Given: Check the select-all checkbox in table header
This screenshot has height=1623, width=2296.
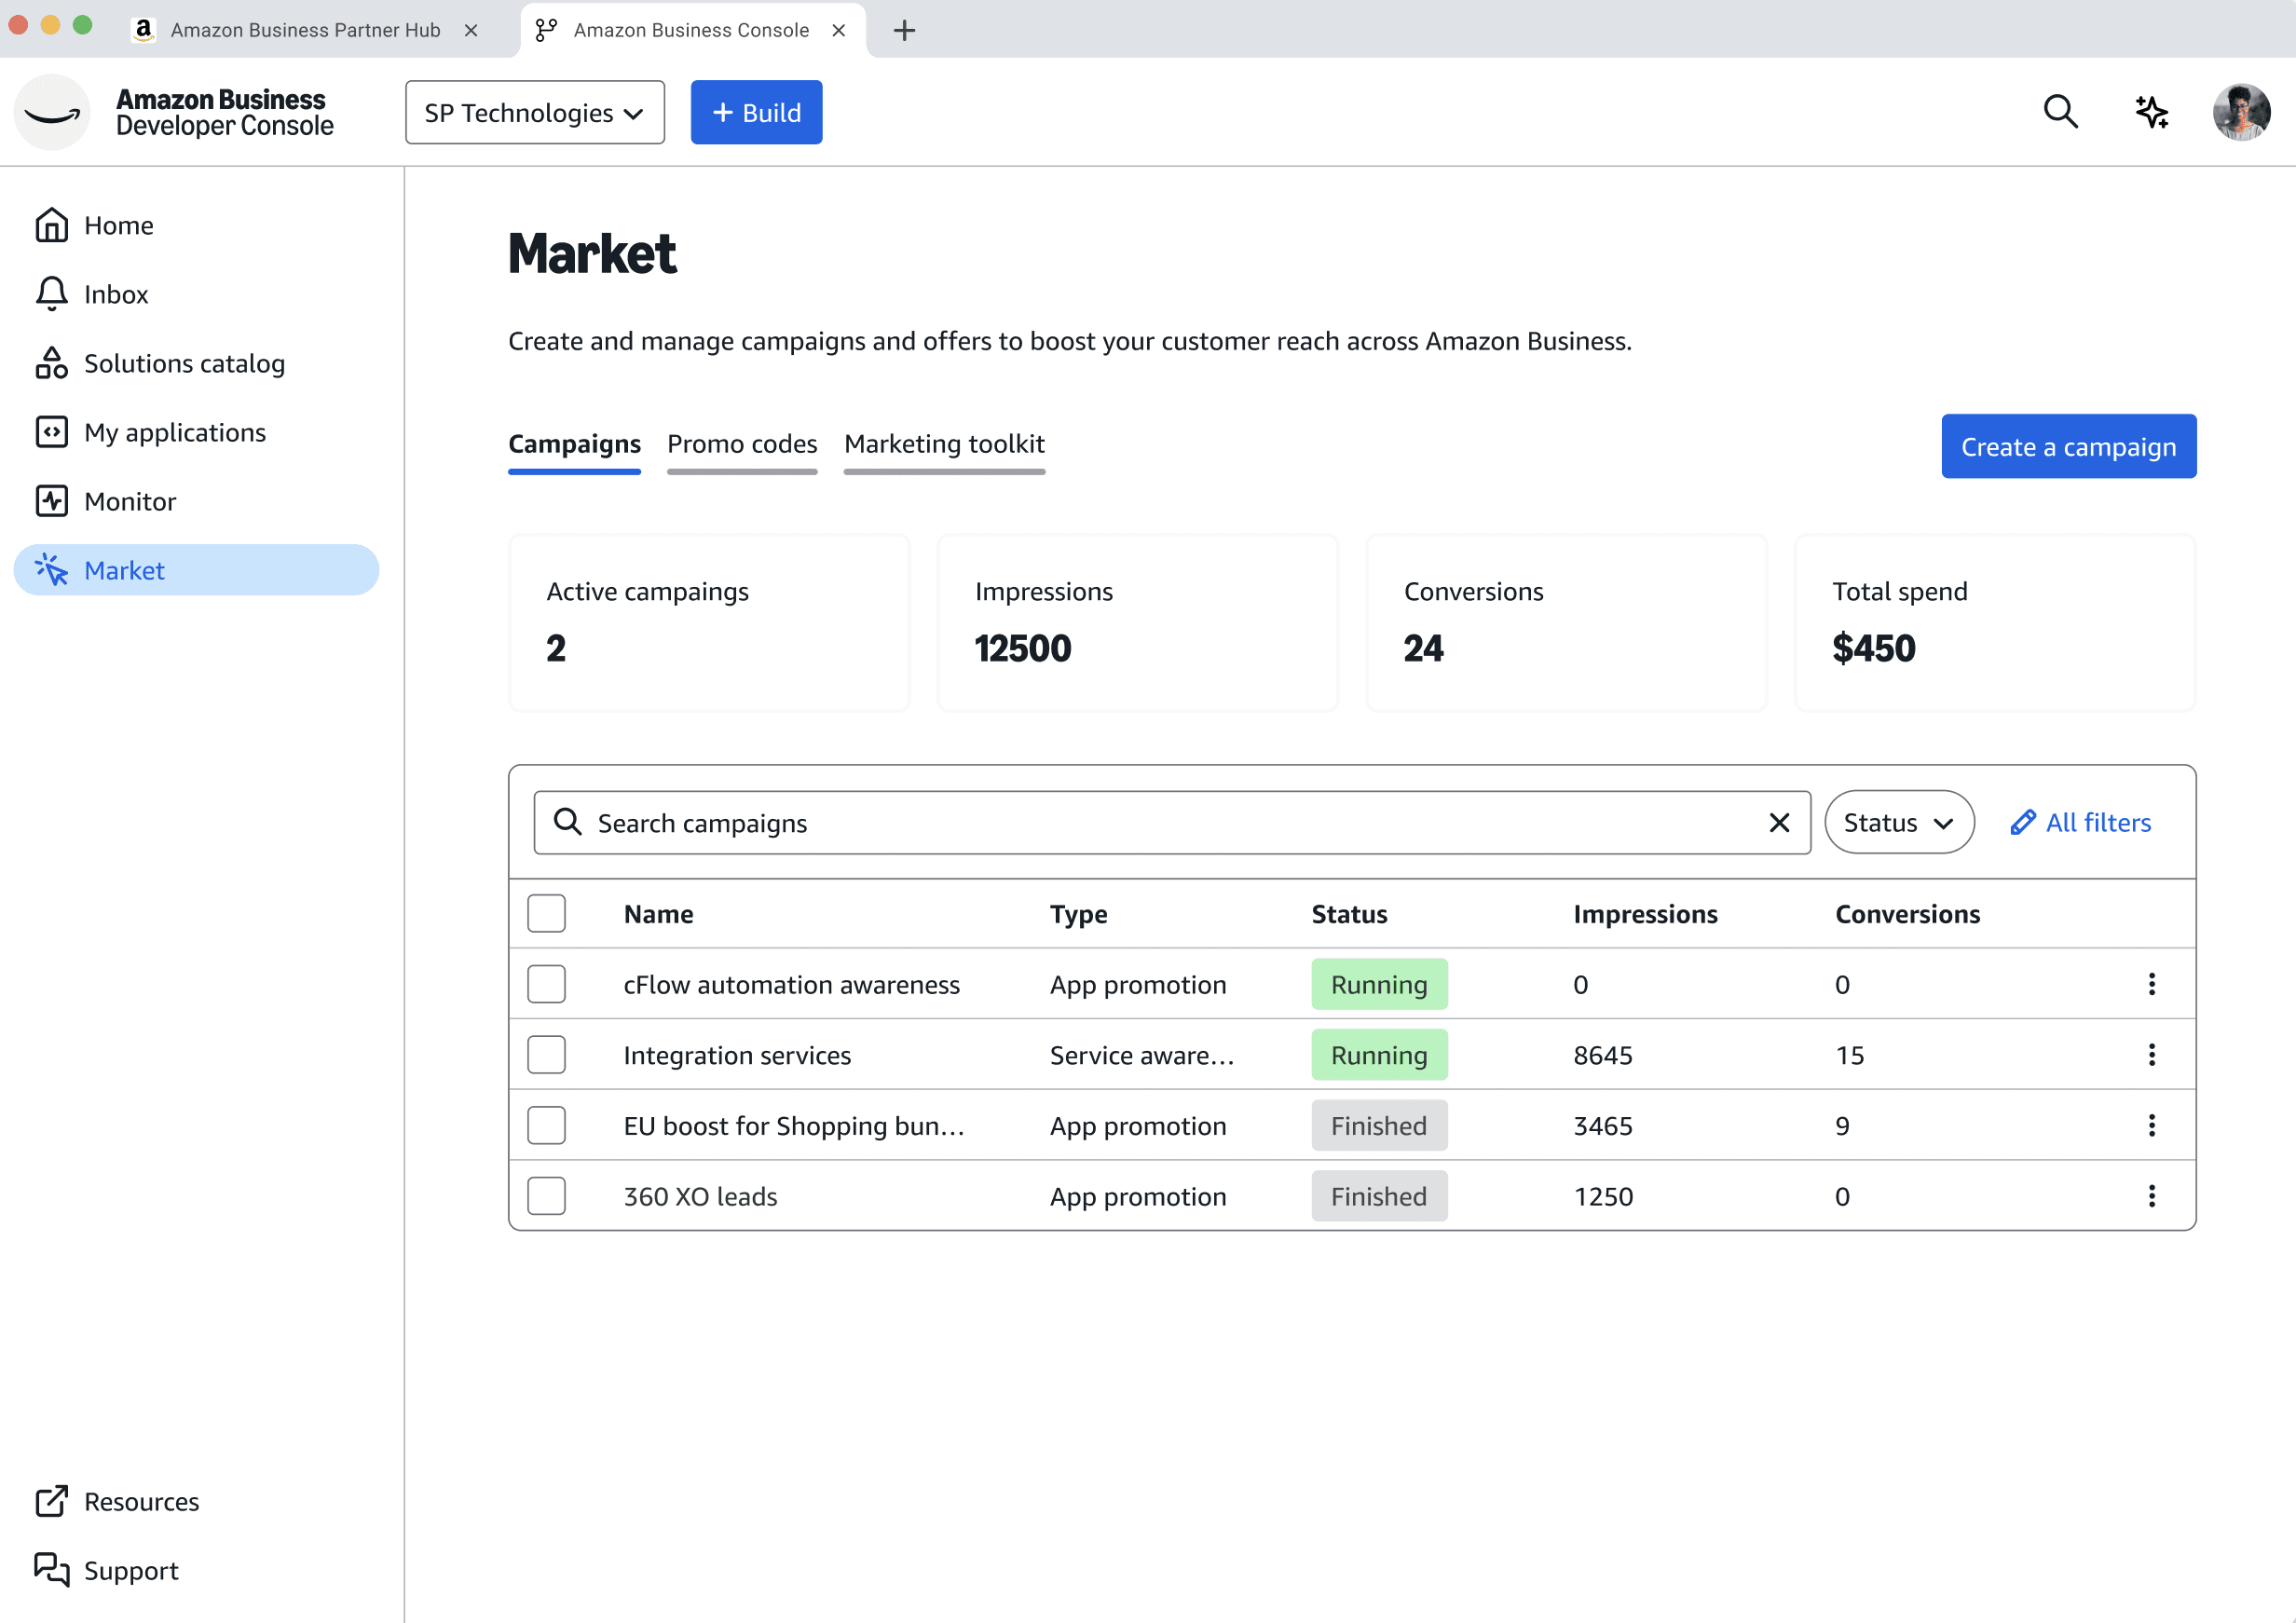Looking at the screenshot, I should (x=547, y=913).
